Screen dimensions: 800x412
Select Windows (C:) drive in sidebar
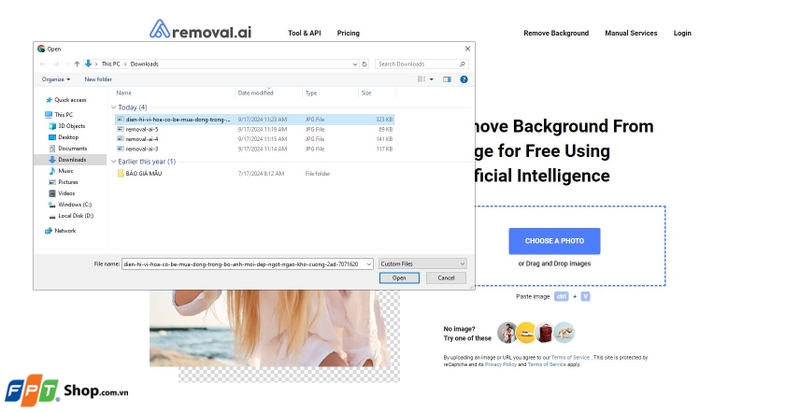coord(70,204)
